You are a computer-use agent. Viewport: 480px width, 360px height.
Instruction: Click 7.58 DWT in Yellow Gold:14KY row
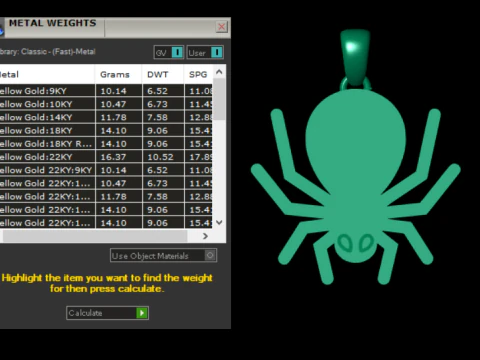click(163, 117)
